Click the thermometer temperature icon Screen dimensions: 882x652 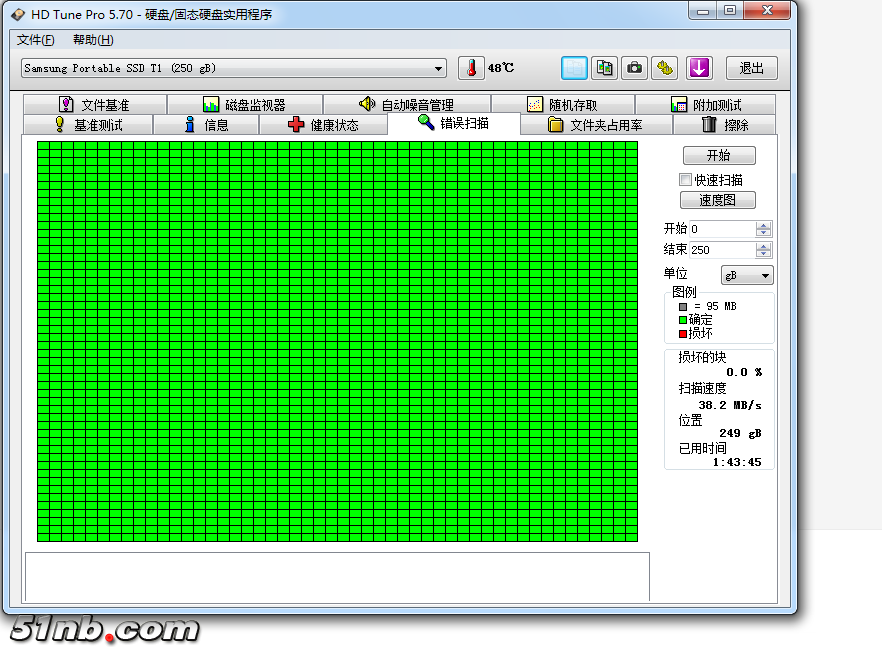[470, 68]
